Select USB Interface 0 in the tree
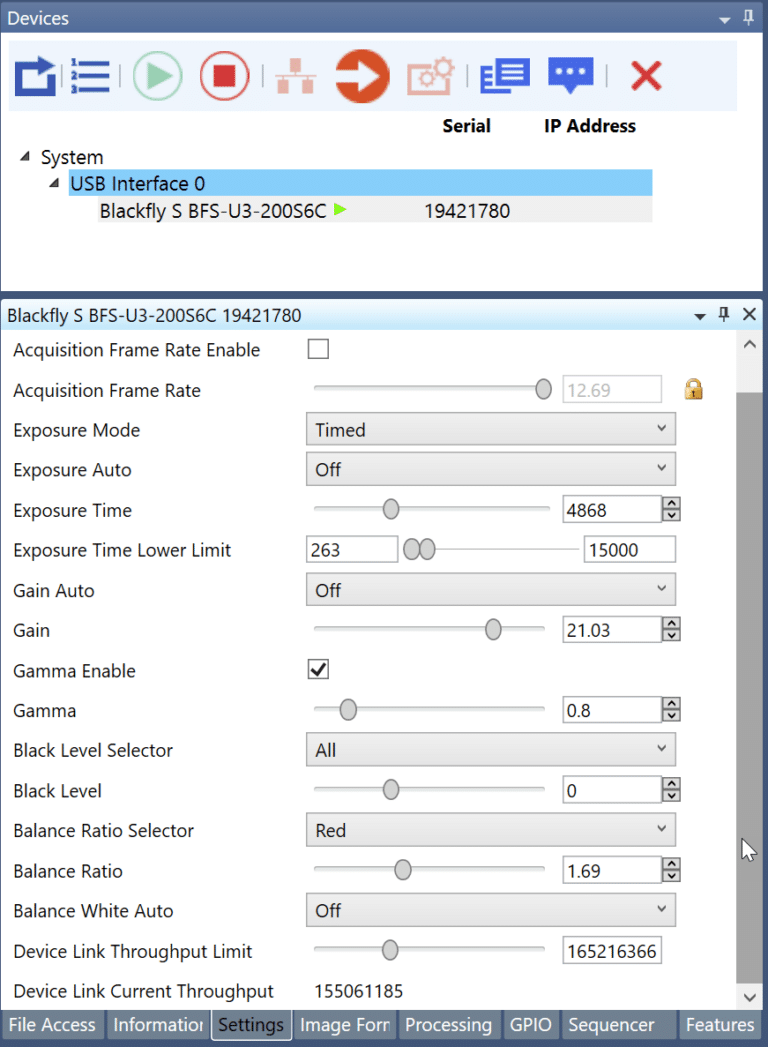 [360, 183]
